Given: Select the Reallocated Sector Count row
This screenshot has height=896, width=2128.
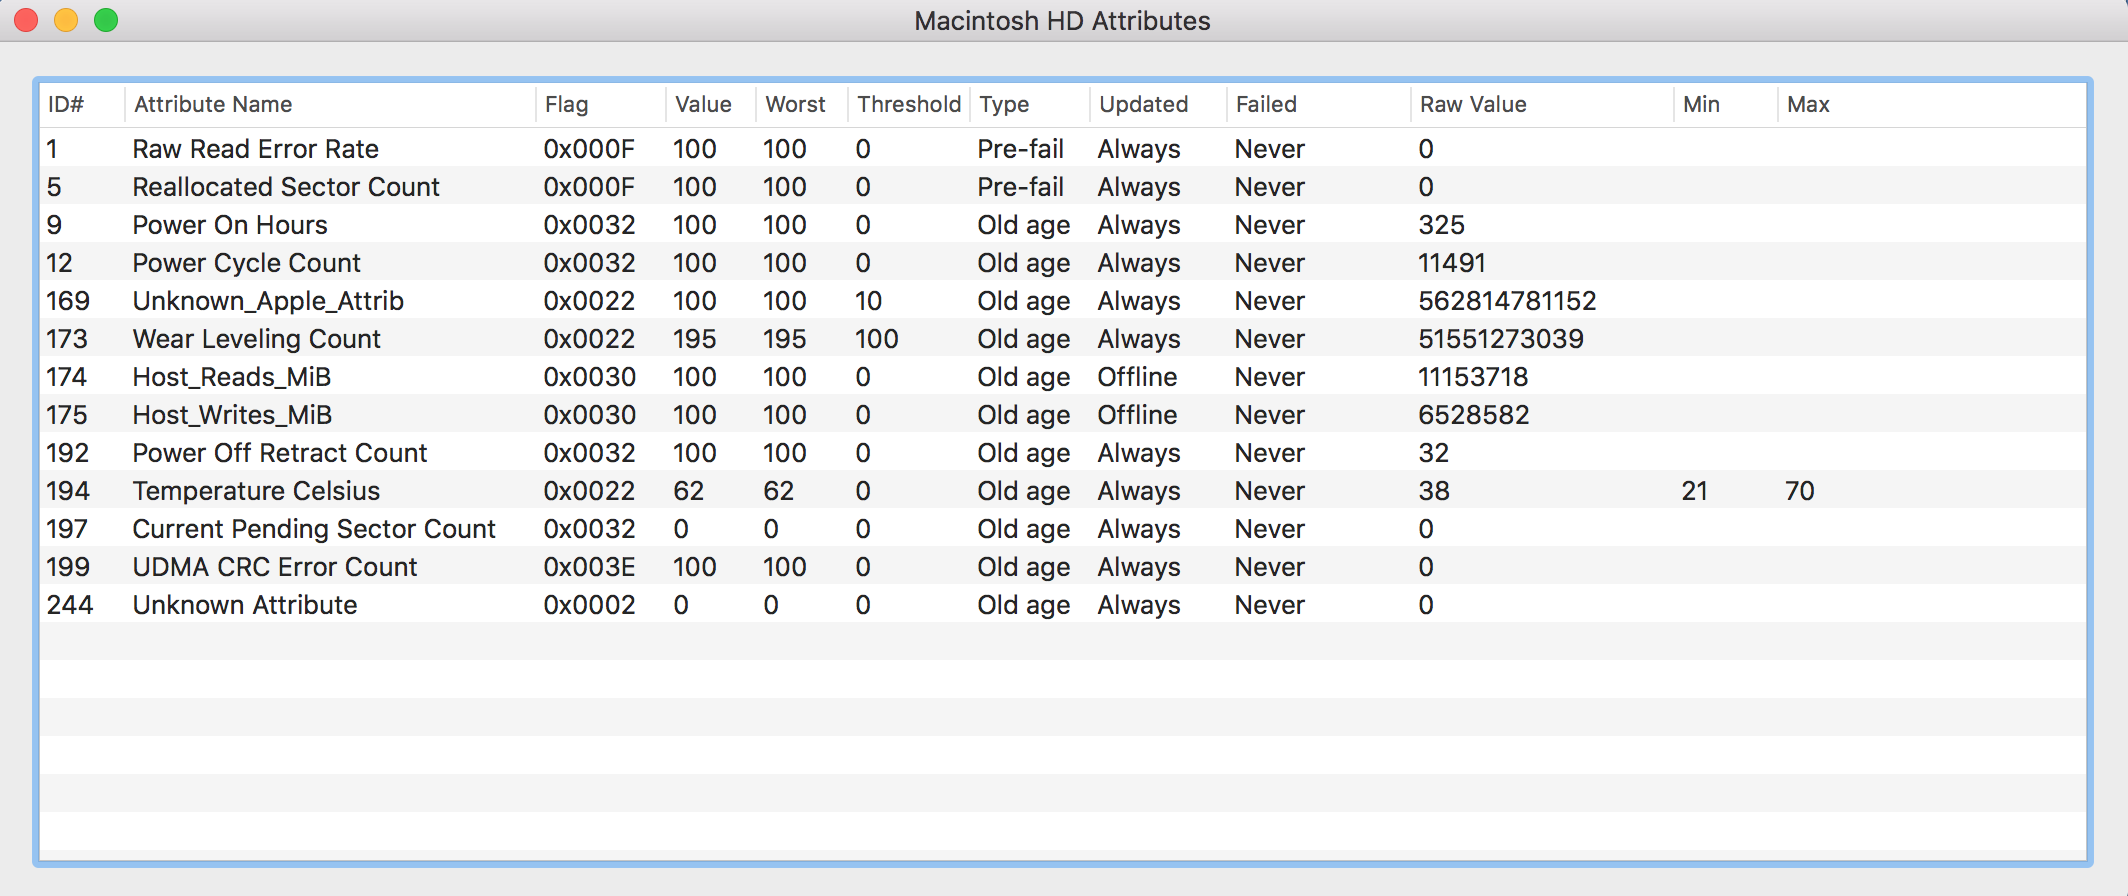Looking at the screenshot, I should click(x=1063, y=187).
